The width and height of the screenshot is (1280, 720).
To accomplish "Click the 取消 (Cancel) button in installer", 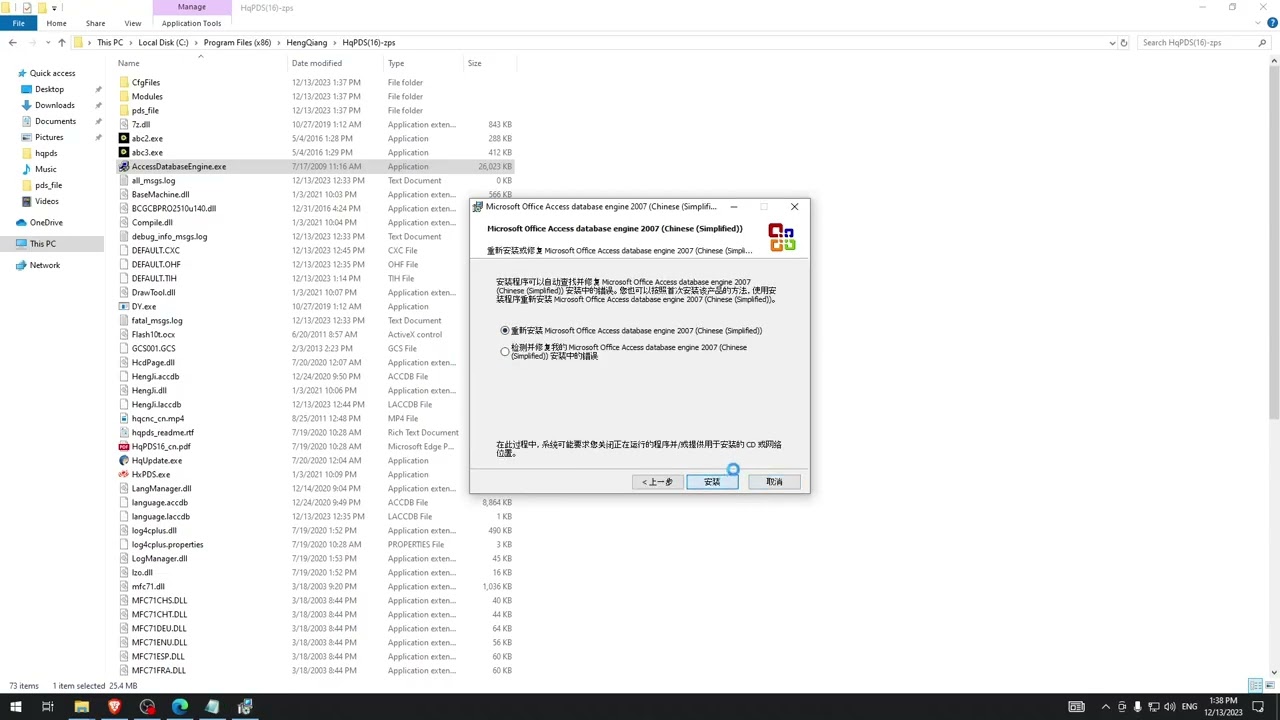I will click(x=774, y=482).
